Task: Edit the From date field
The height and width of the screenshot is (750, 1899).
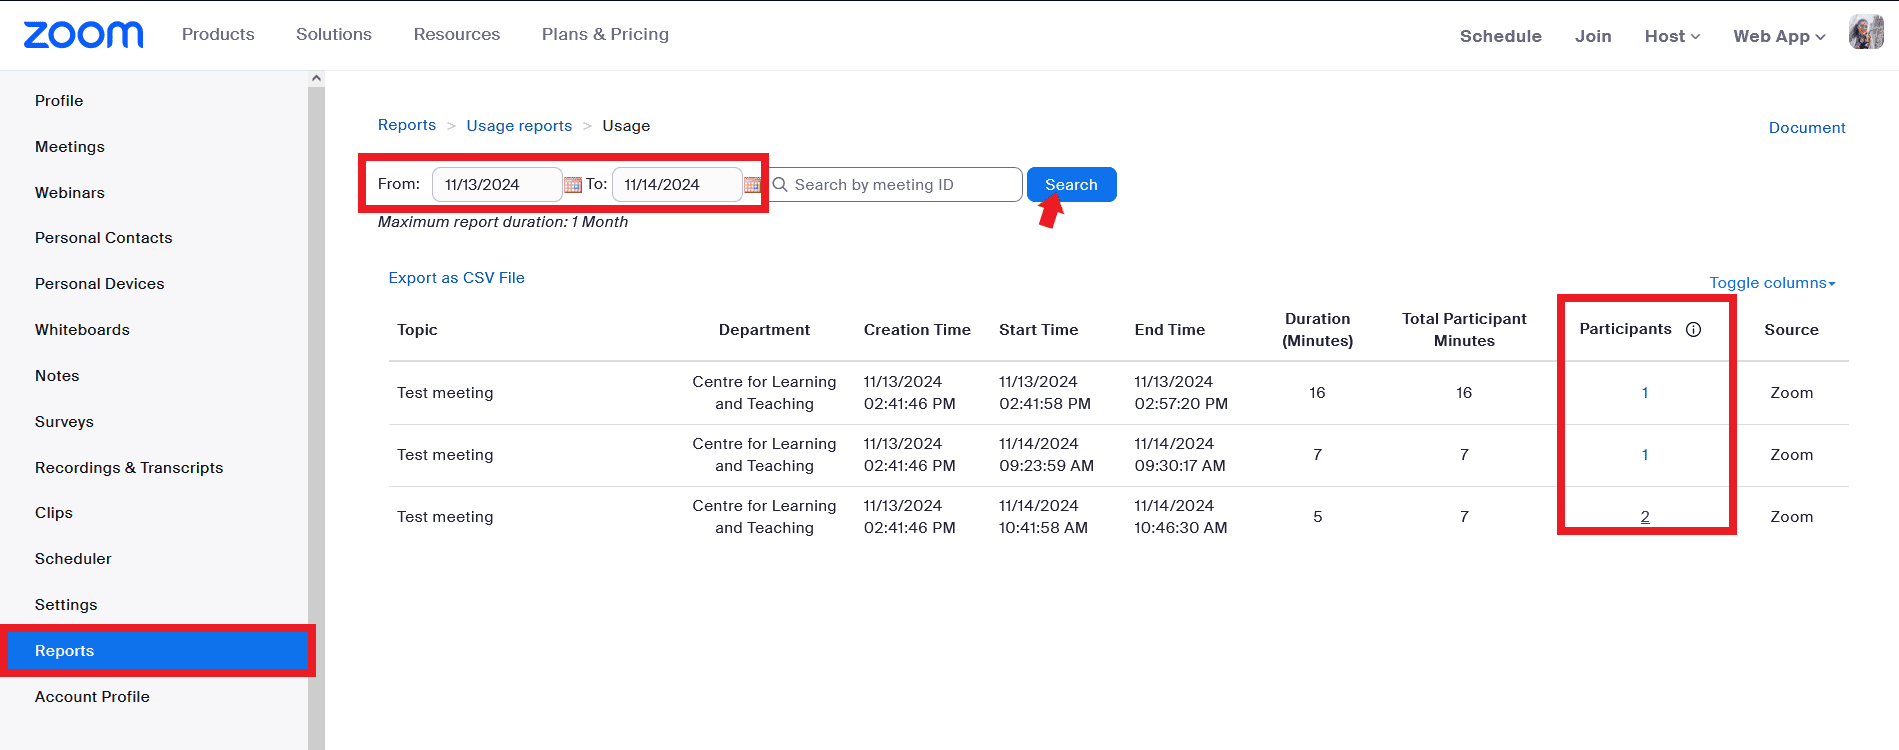Action: click(495, 185)
